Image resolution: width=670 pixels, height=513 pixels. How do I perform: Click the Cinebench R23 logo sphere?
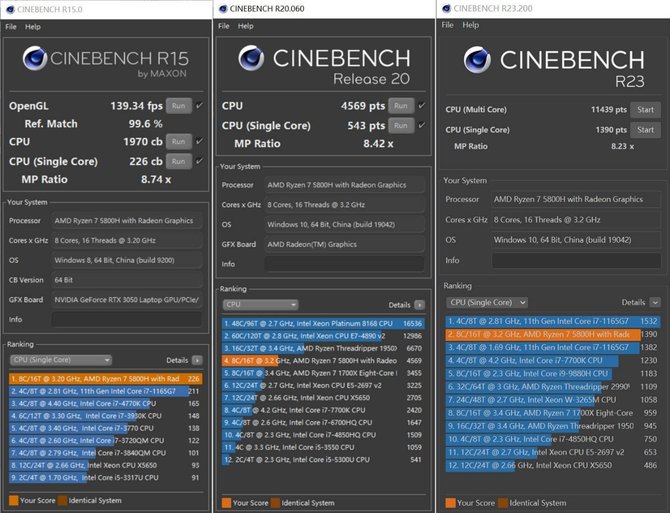477,60
